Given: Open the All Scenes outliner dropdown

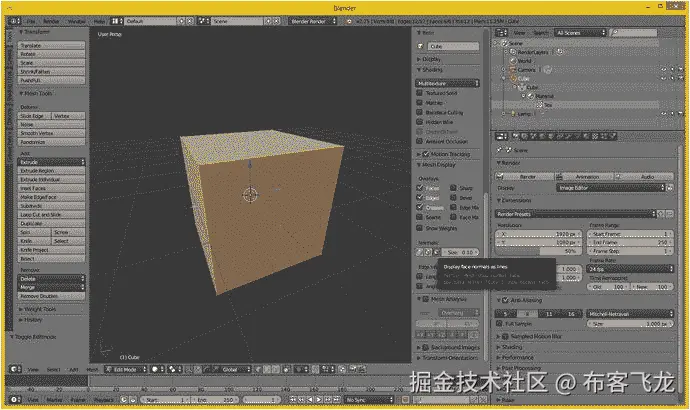Looking at the screenshot, I should click(580, 33).
